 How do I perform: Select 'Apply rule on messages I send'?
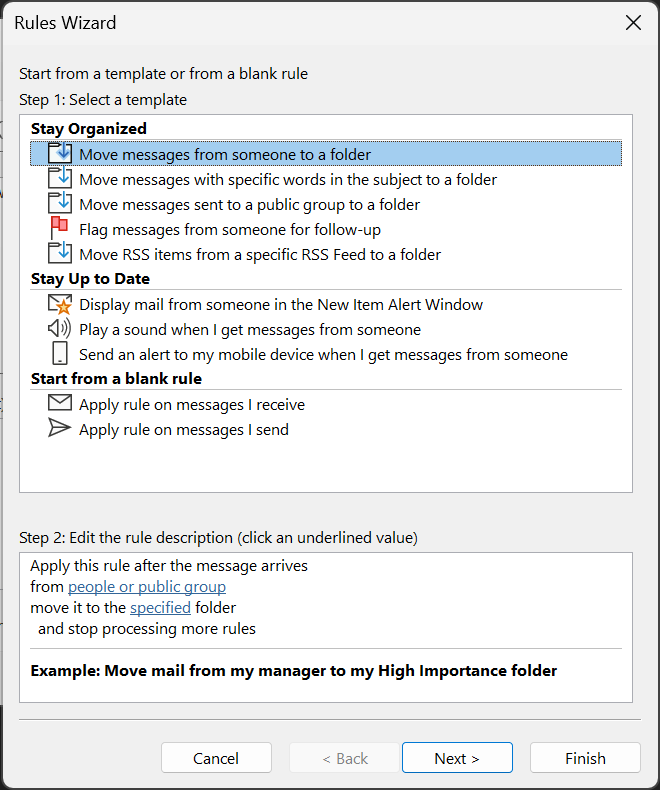click(184, 430)
